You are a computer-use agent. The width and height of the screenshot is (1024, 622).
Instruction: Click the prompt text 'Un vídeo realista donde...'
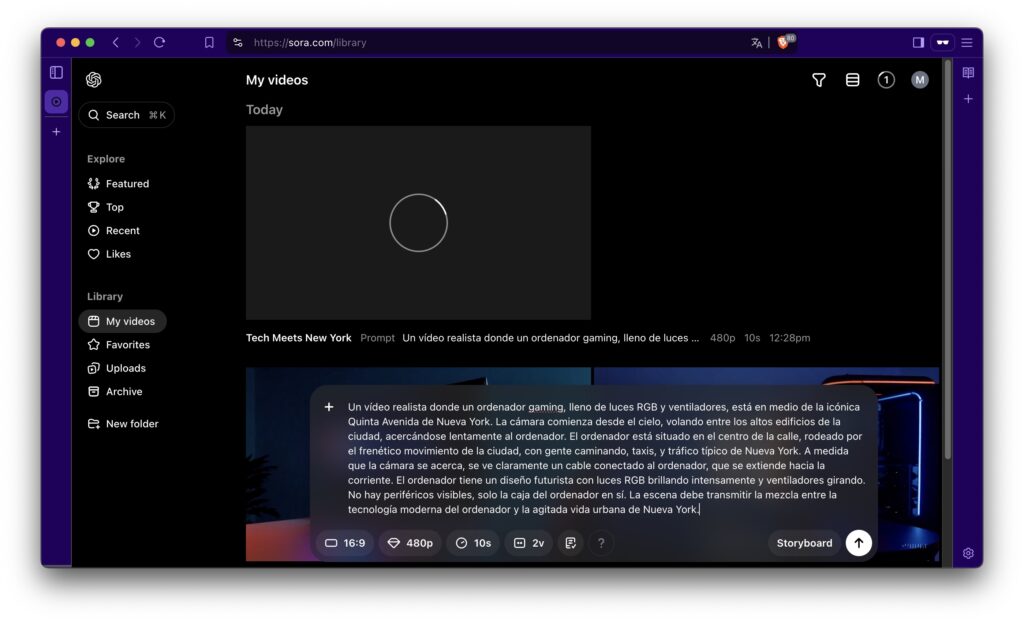click(x=551, y=338)
